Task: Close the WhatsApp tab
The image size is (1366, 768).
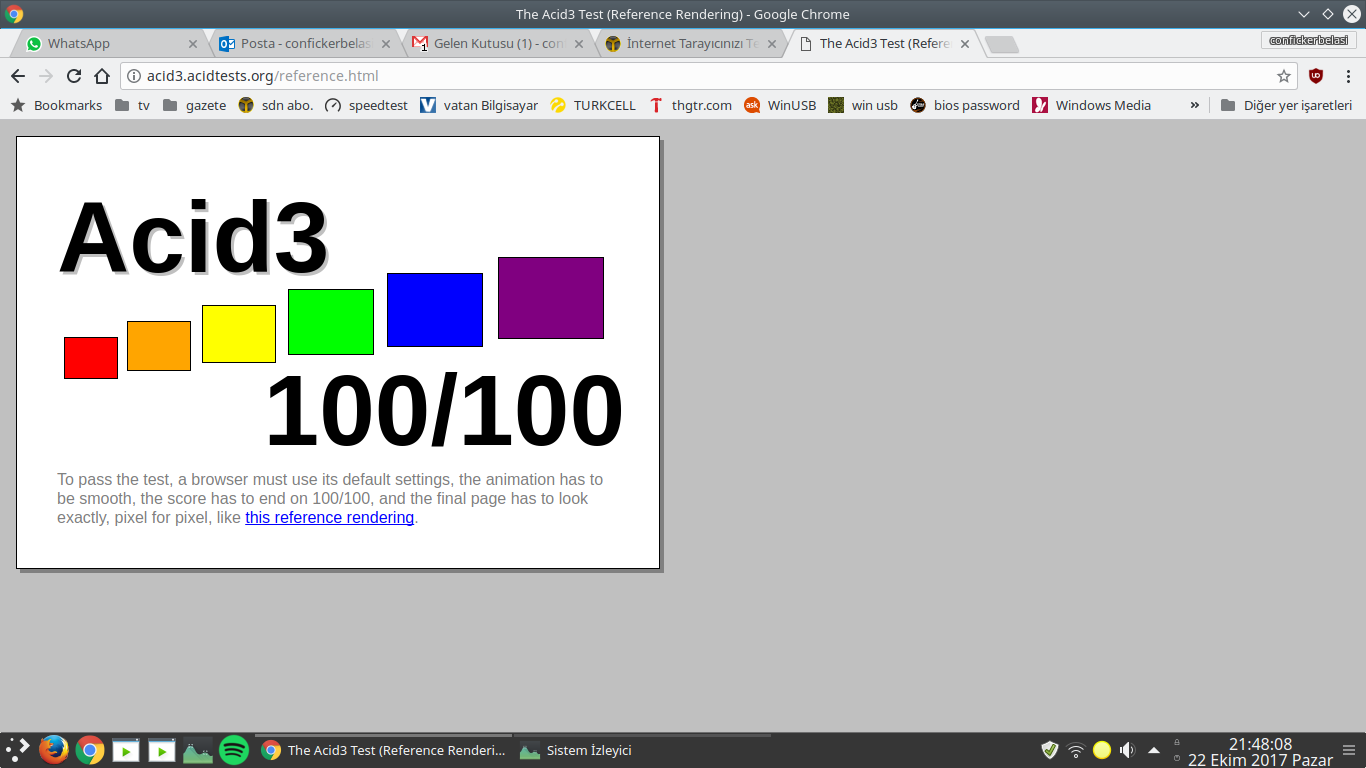Action: (193, 44)
